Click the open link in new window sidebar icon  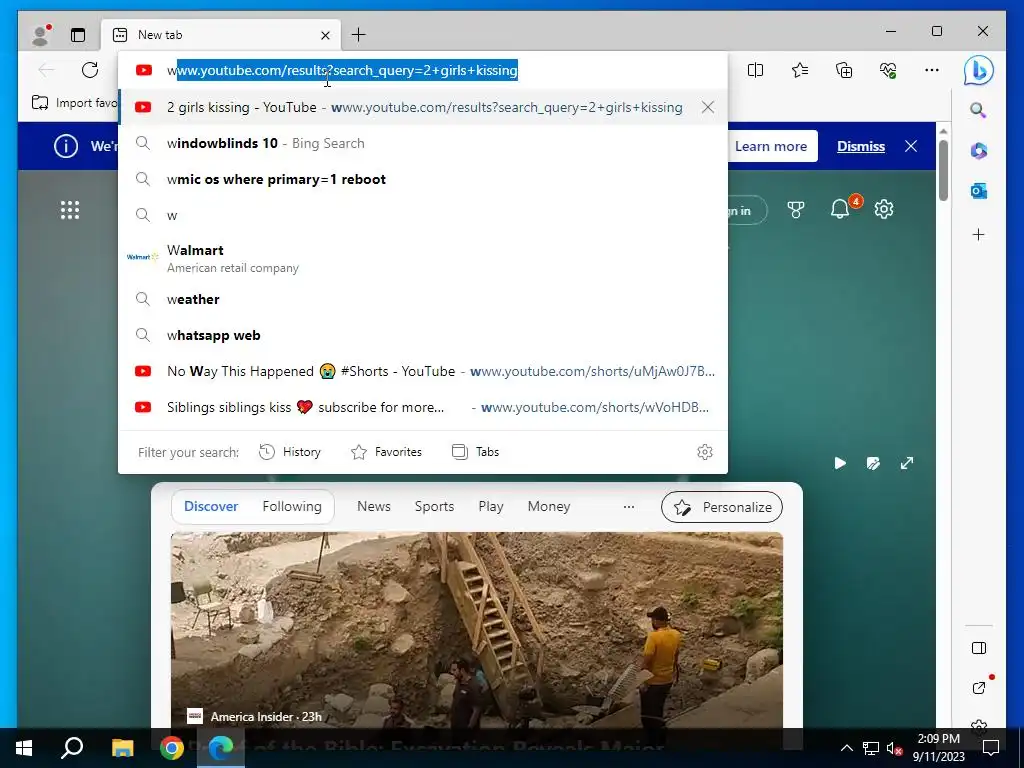tap(978, 687)
